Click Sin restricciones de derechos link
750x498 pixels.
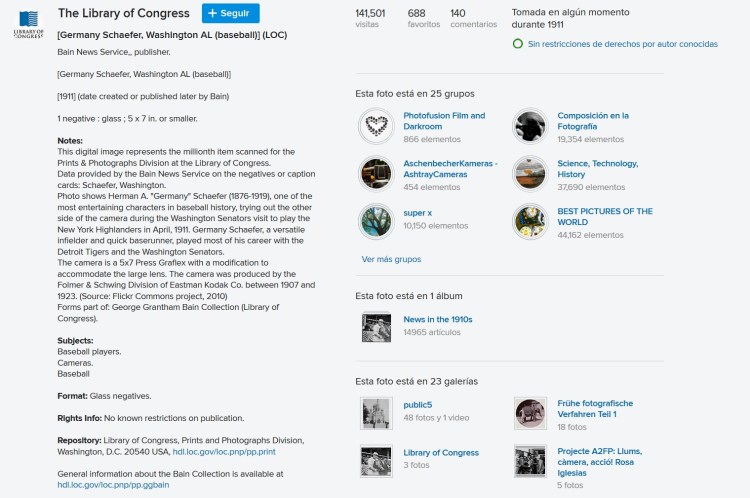click(622, 44)
